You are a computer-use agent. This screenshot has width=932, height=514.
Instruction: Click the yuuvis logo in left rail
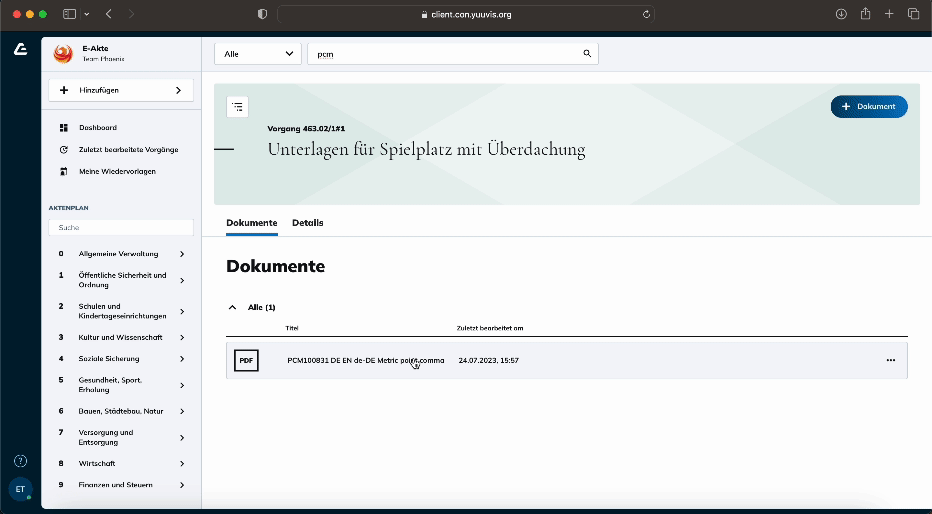click(20, 49)
